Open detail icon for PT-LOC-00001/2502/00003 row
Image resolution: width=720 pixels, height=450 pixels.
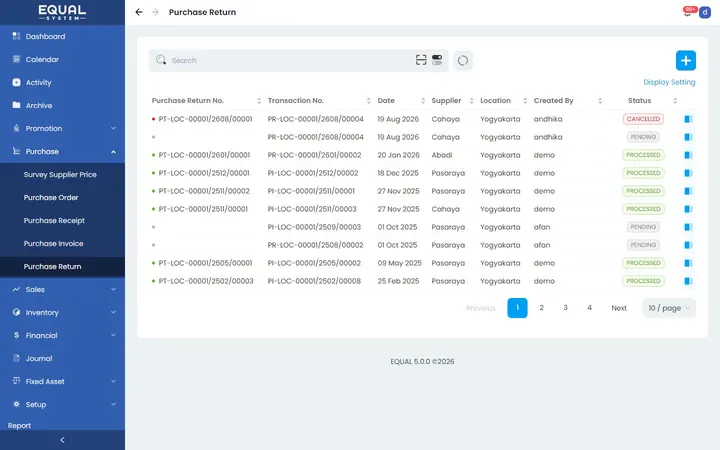coord(688,281)
